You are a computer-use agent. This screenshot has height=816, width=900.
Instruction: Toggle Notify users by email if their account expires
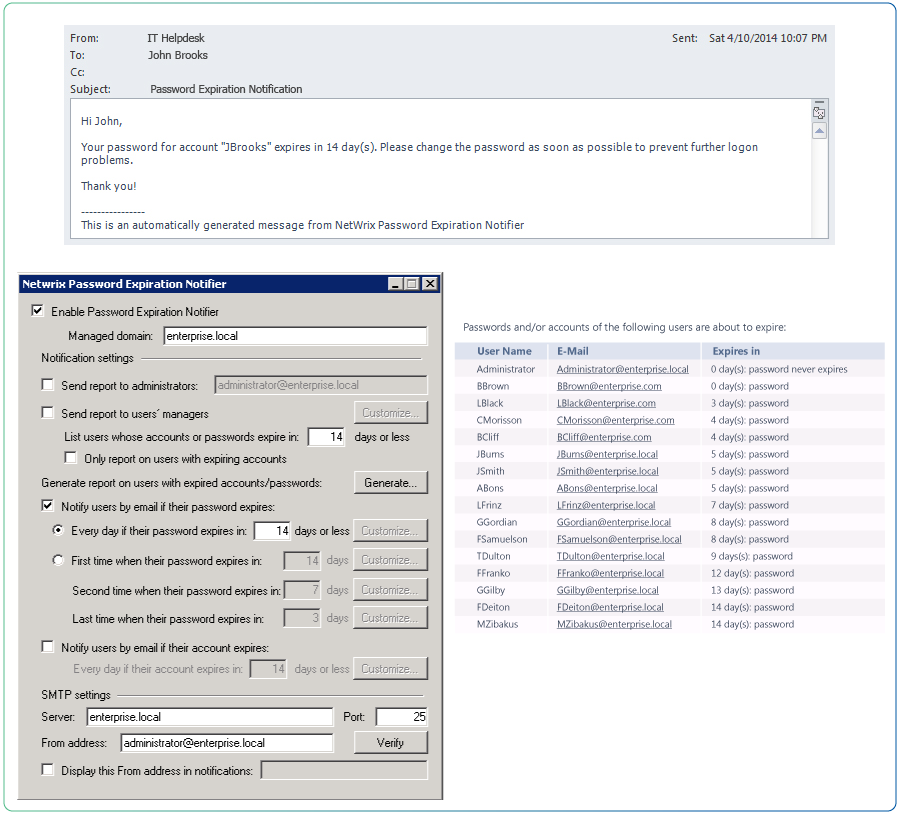point(48,647)
